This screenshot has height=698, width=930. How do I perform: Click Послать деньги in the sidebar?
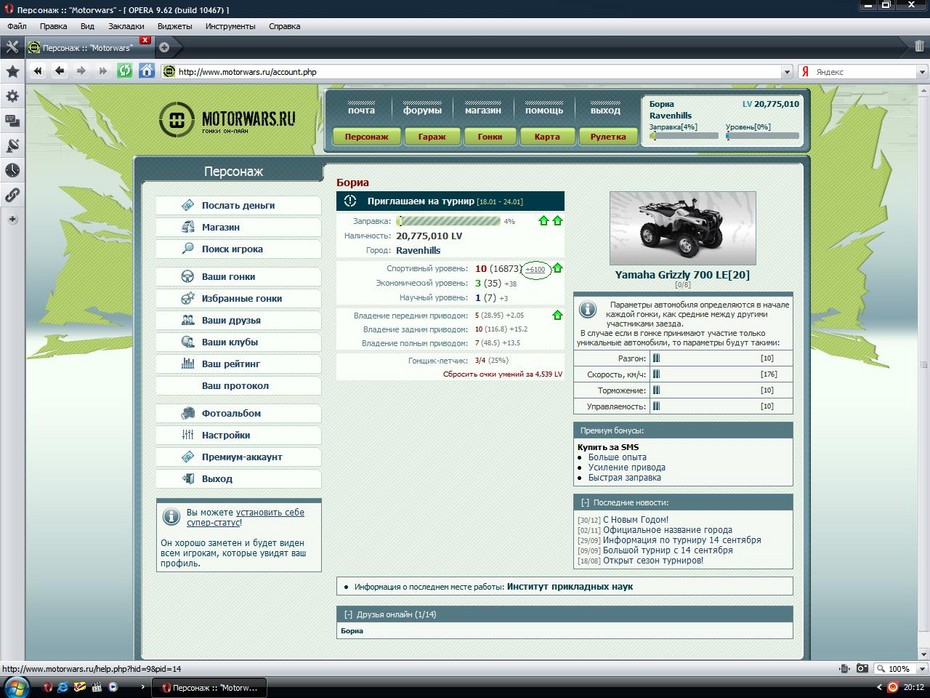click(x=238, y=205)
